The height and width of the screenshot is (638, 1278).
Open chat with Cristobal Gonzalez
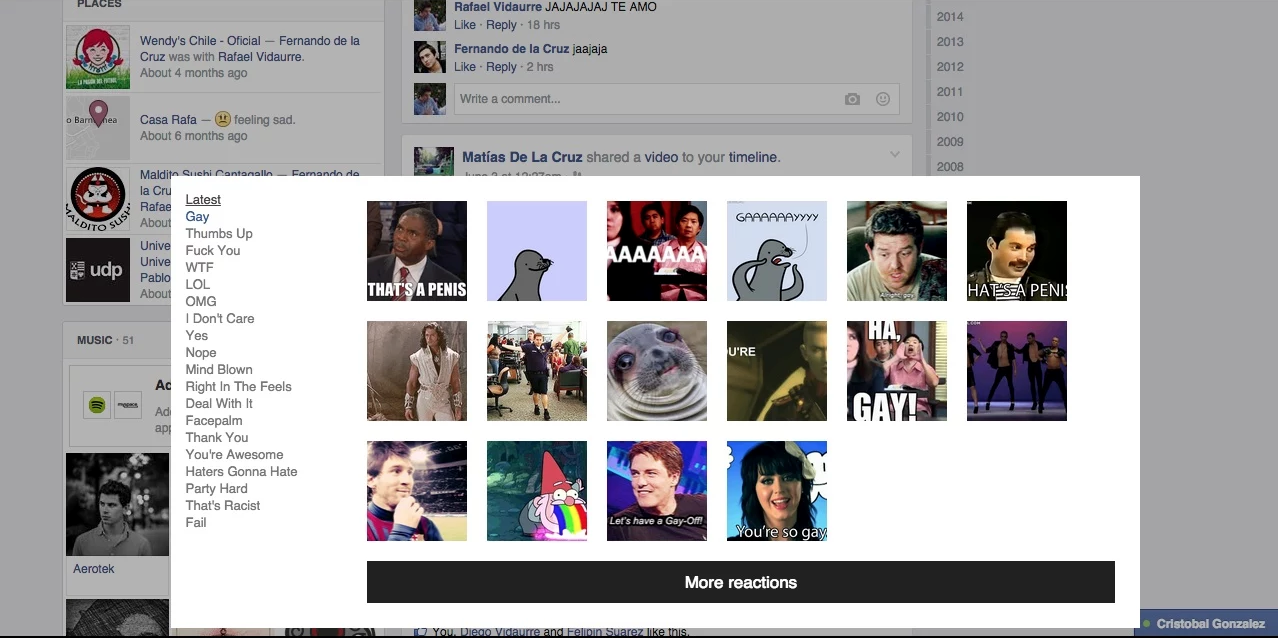click(1208, 624)
